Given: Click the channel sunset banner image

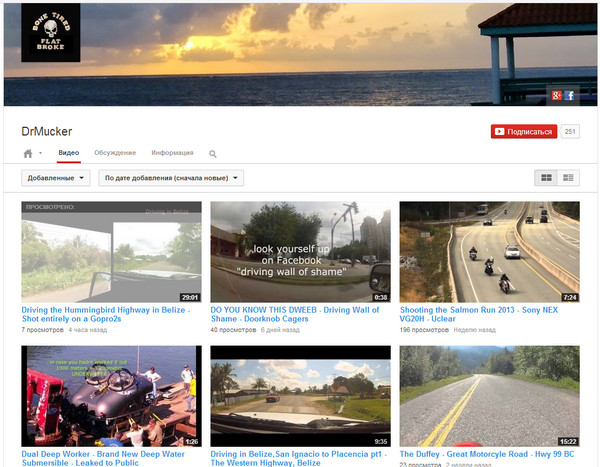Looking at the screenshot, I should 300,54.
